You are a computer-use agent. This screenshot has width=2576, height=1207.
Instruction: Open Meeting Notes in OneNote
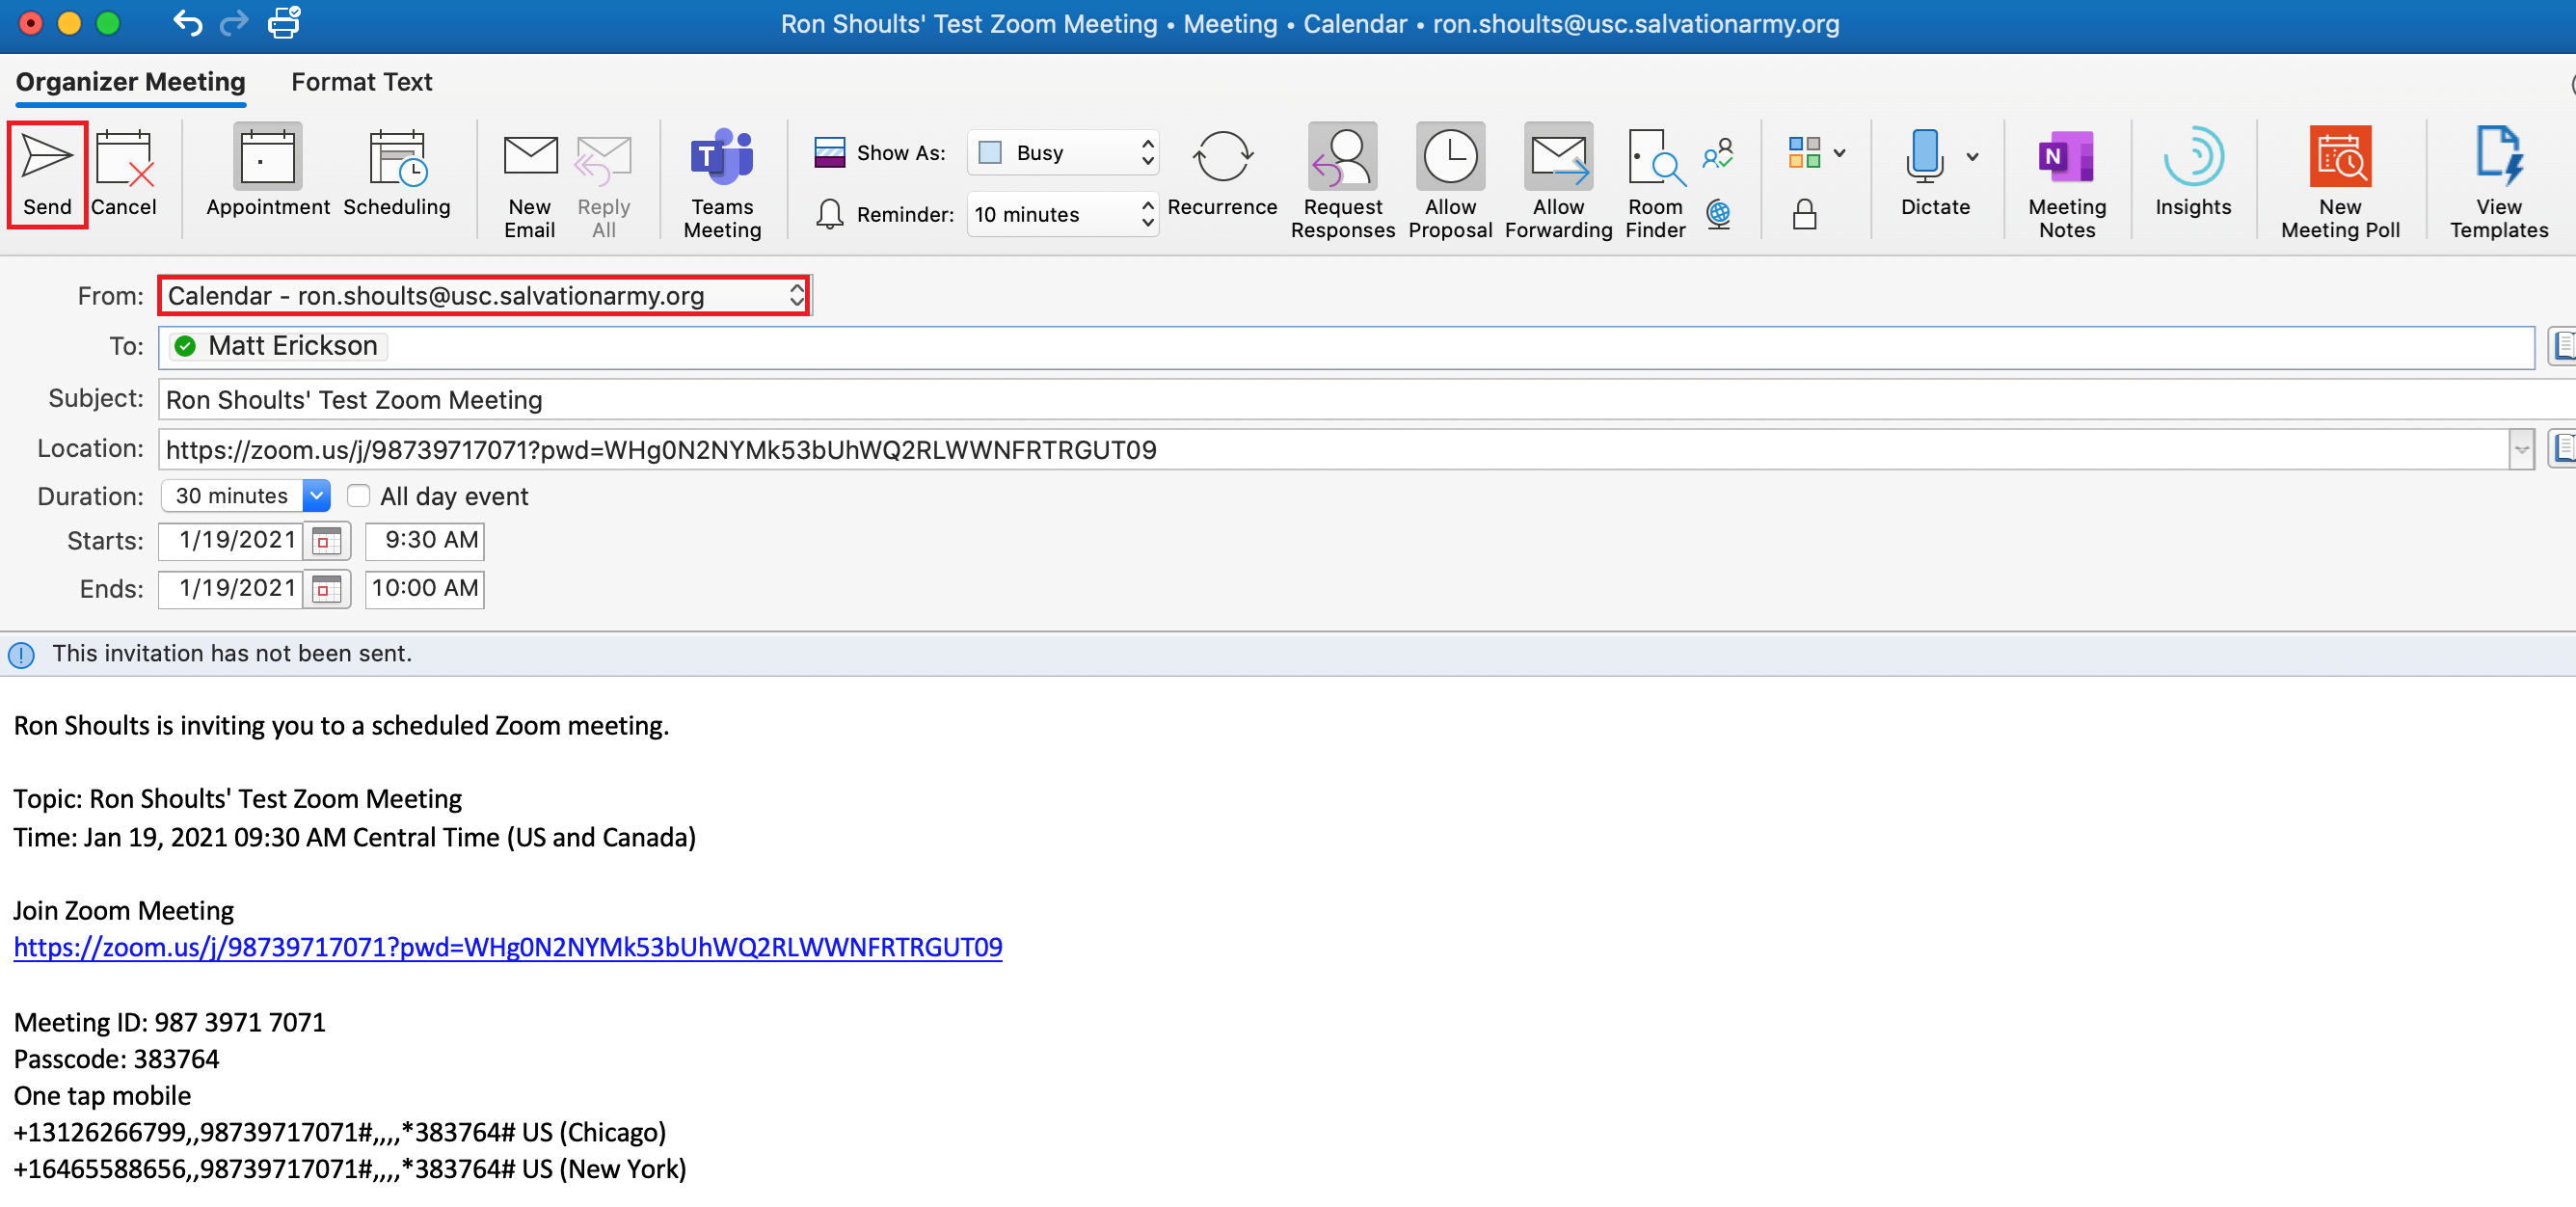pos(2065,159)
